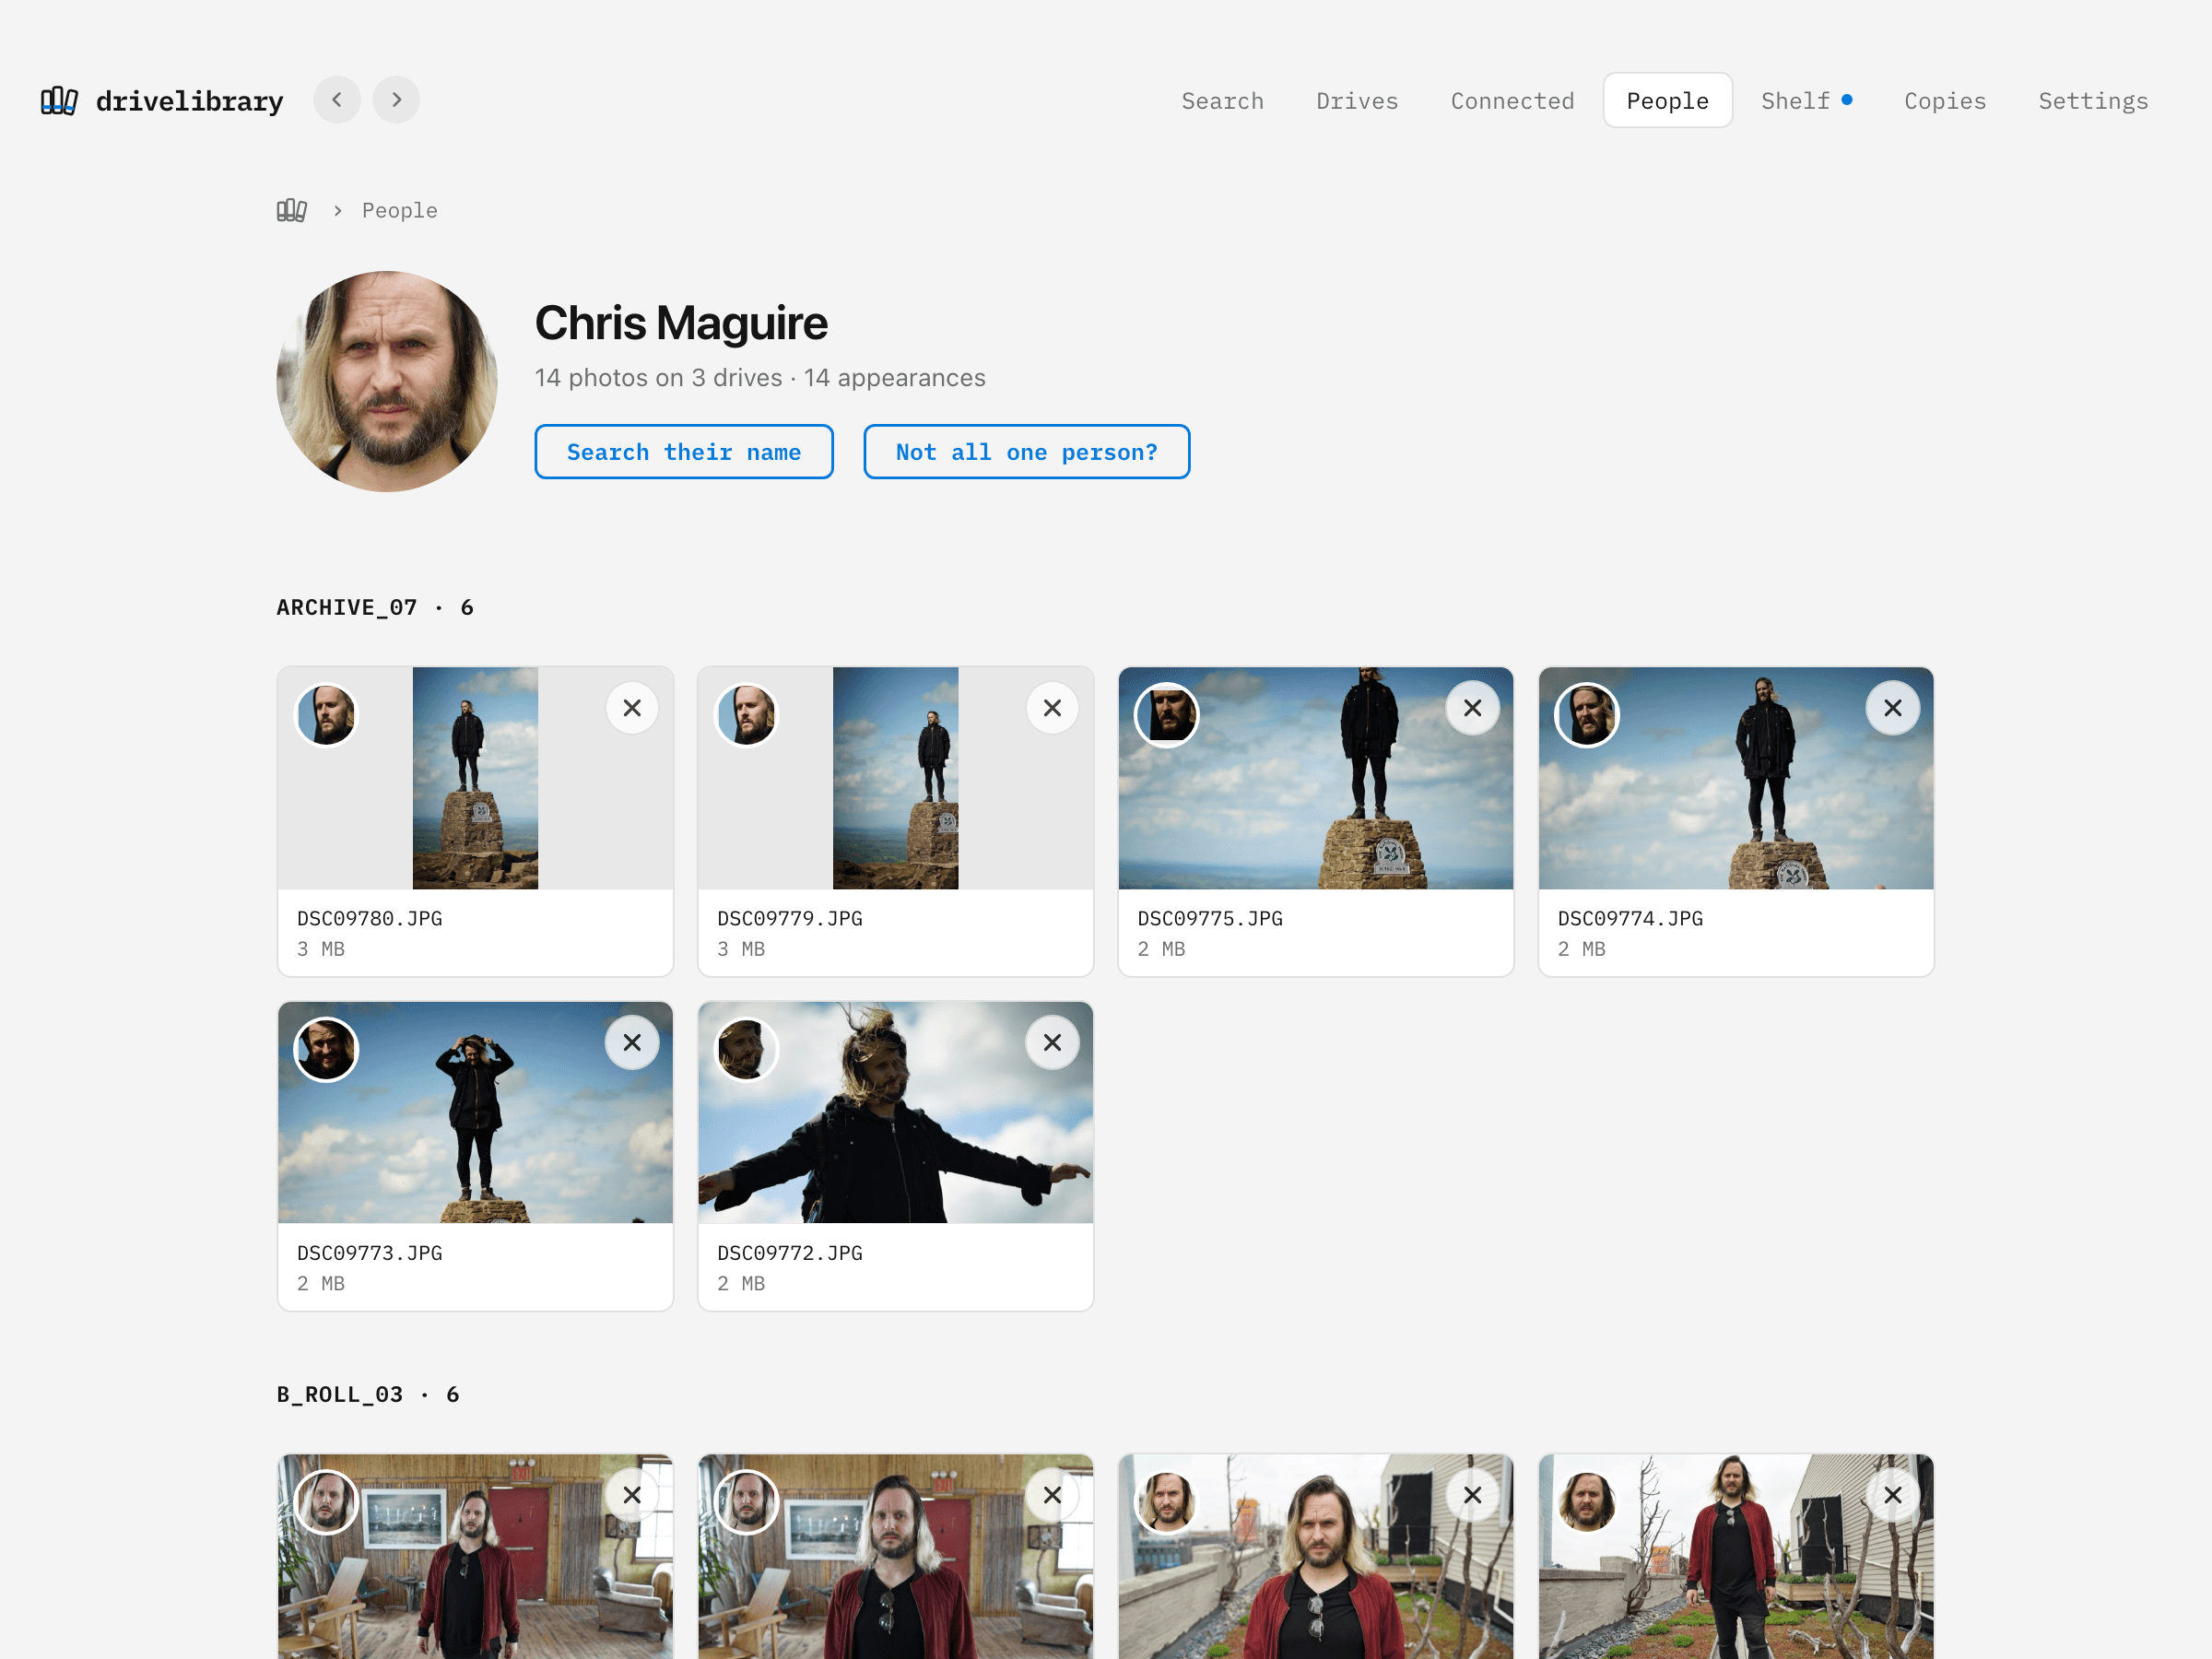Go back with the left arrow button

tap(337, 100)
